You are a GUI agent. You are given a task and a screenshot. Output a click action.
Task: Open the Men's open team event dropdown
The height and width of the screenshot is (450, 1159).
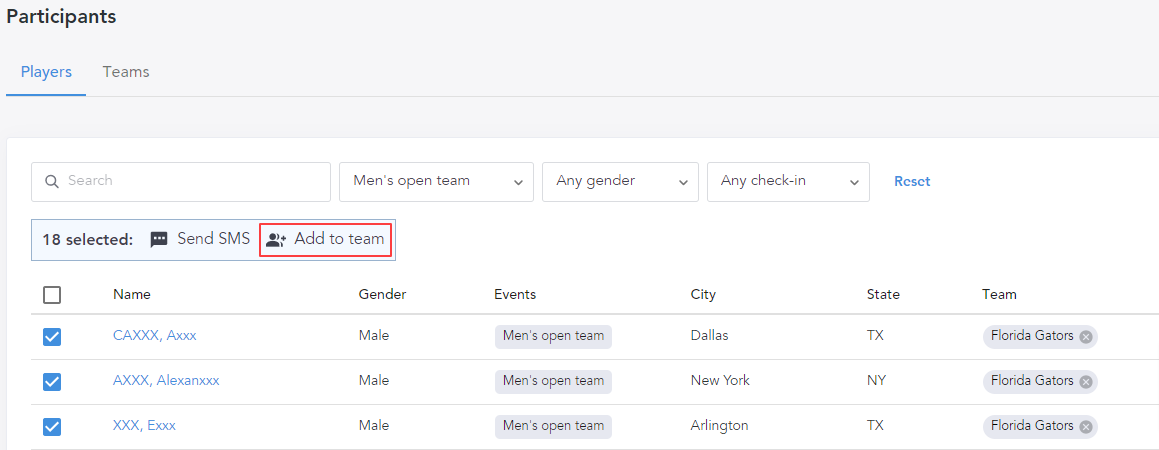tap(436, 182)
